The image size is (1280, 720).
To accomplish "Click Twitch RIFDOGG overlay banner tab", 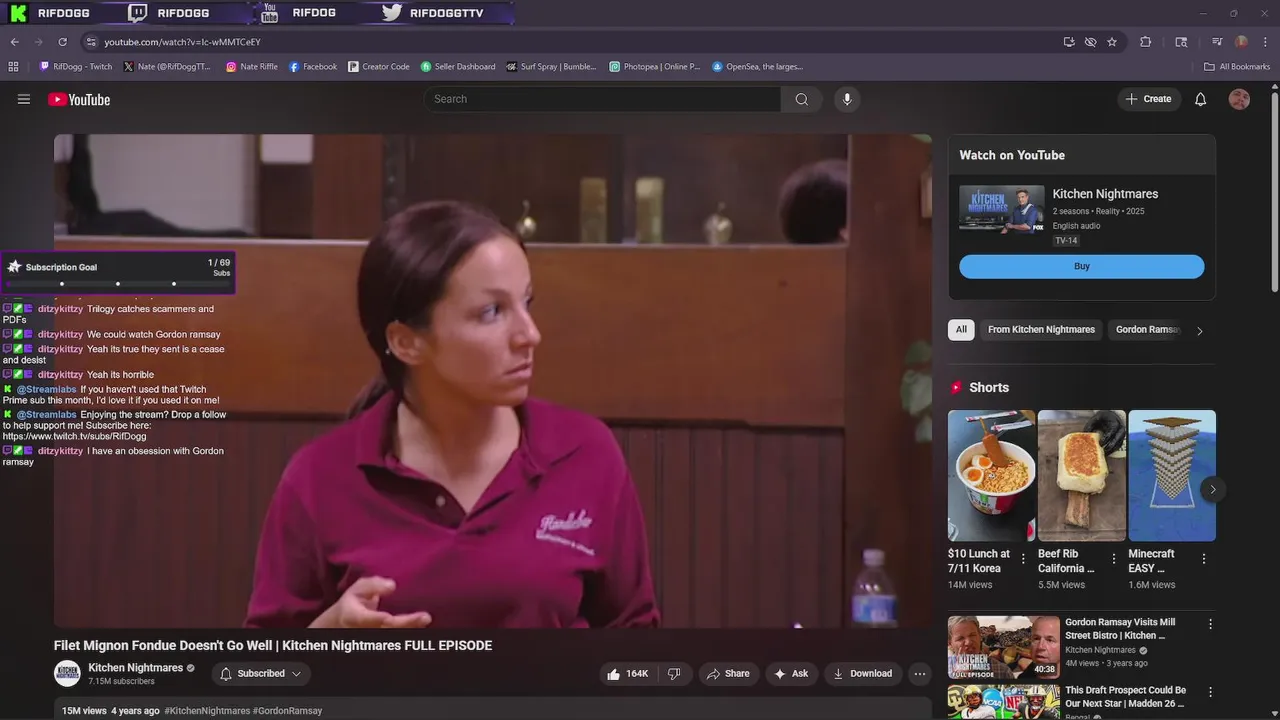I will [x=170, y=13].
